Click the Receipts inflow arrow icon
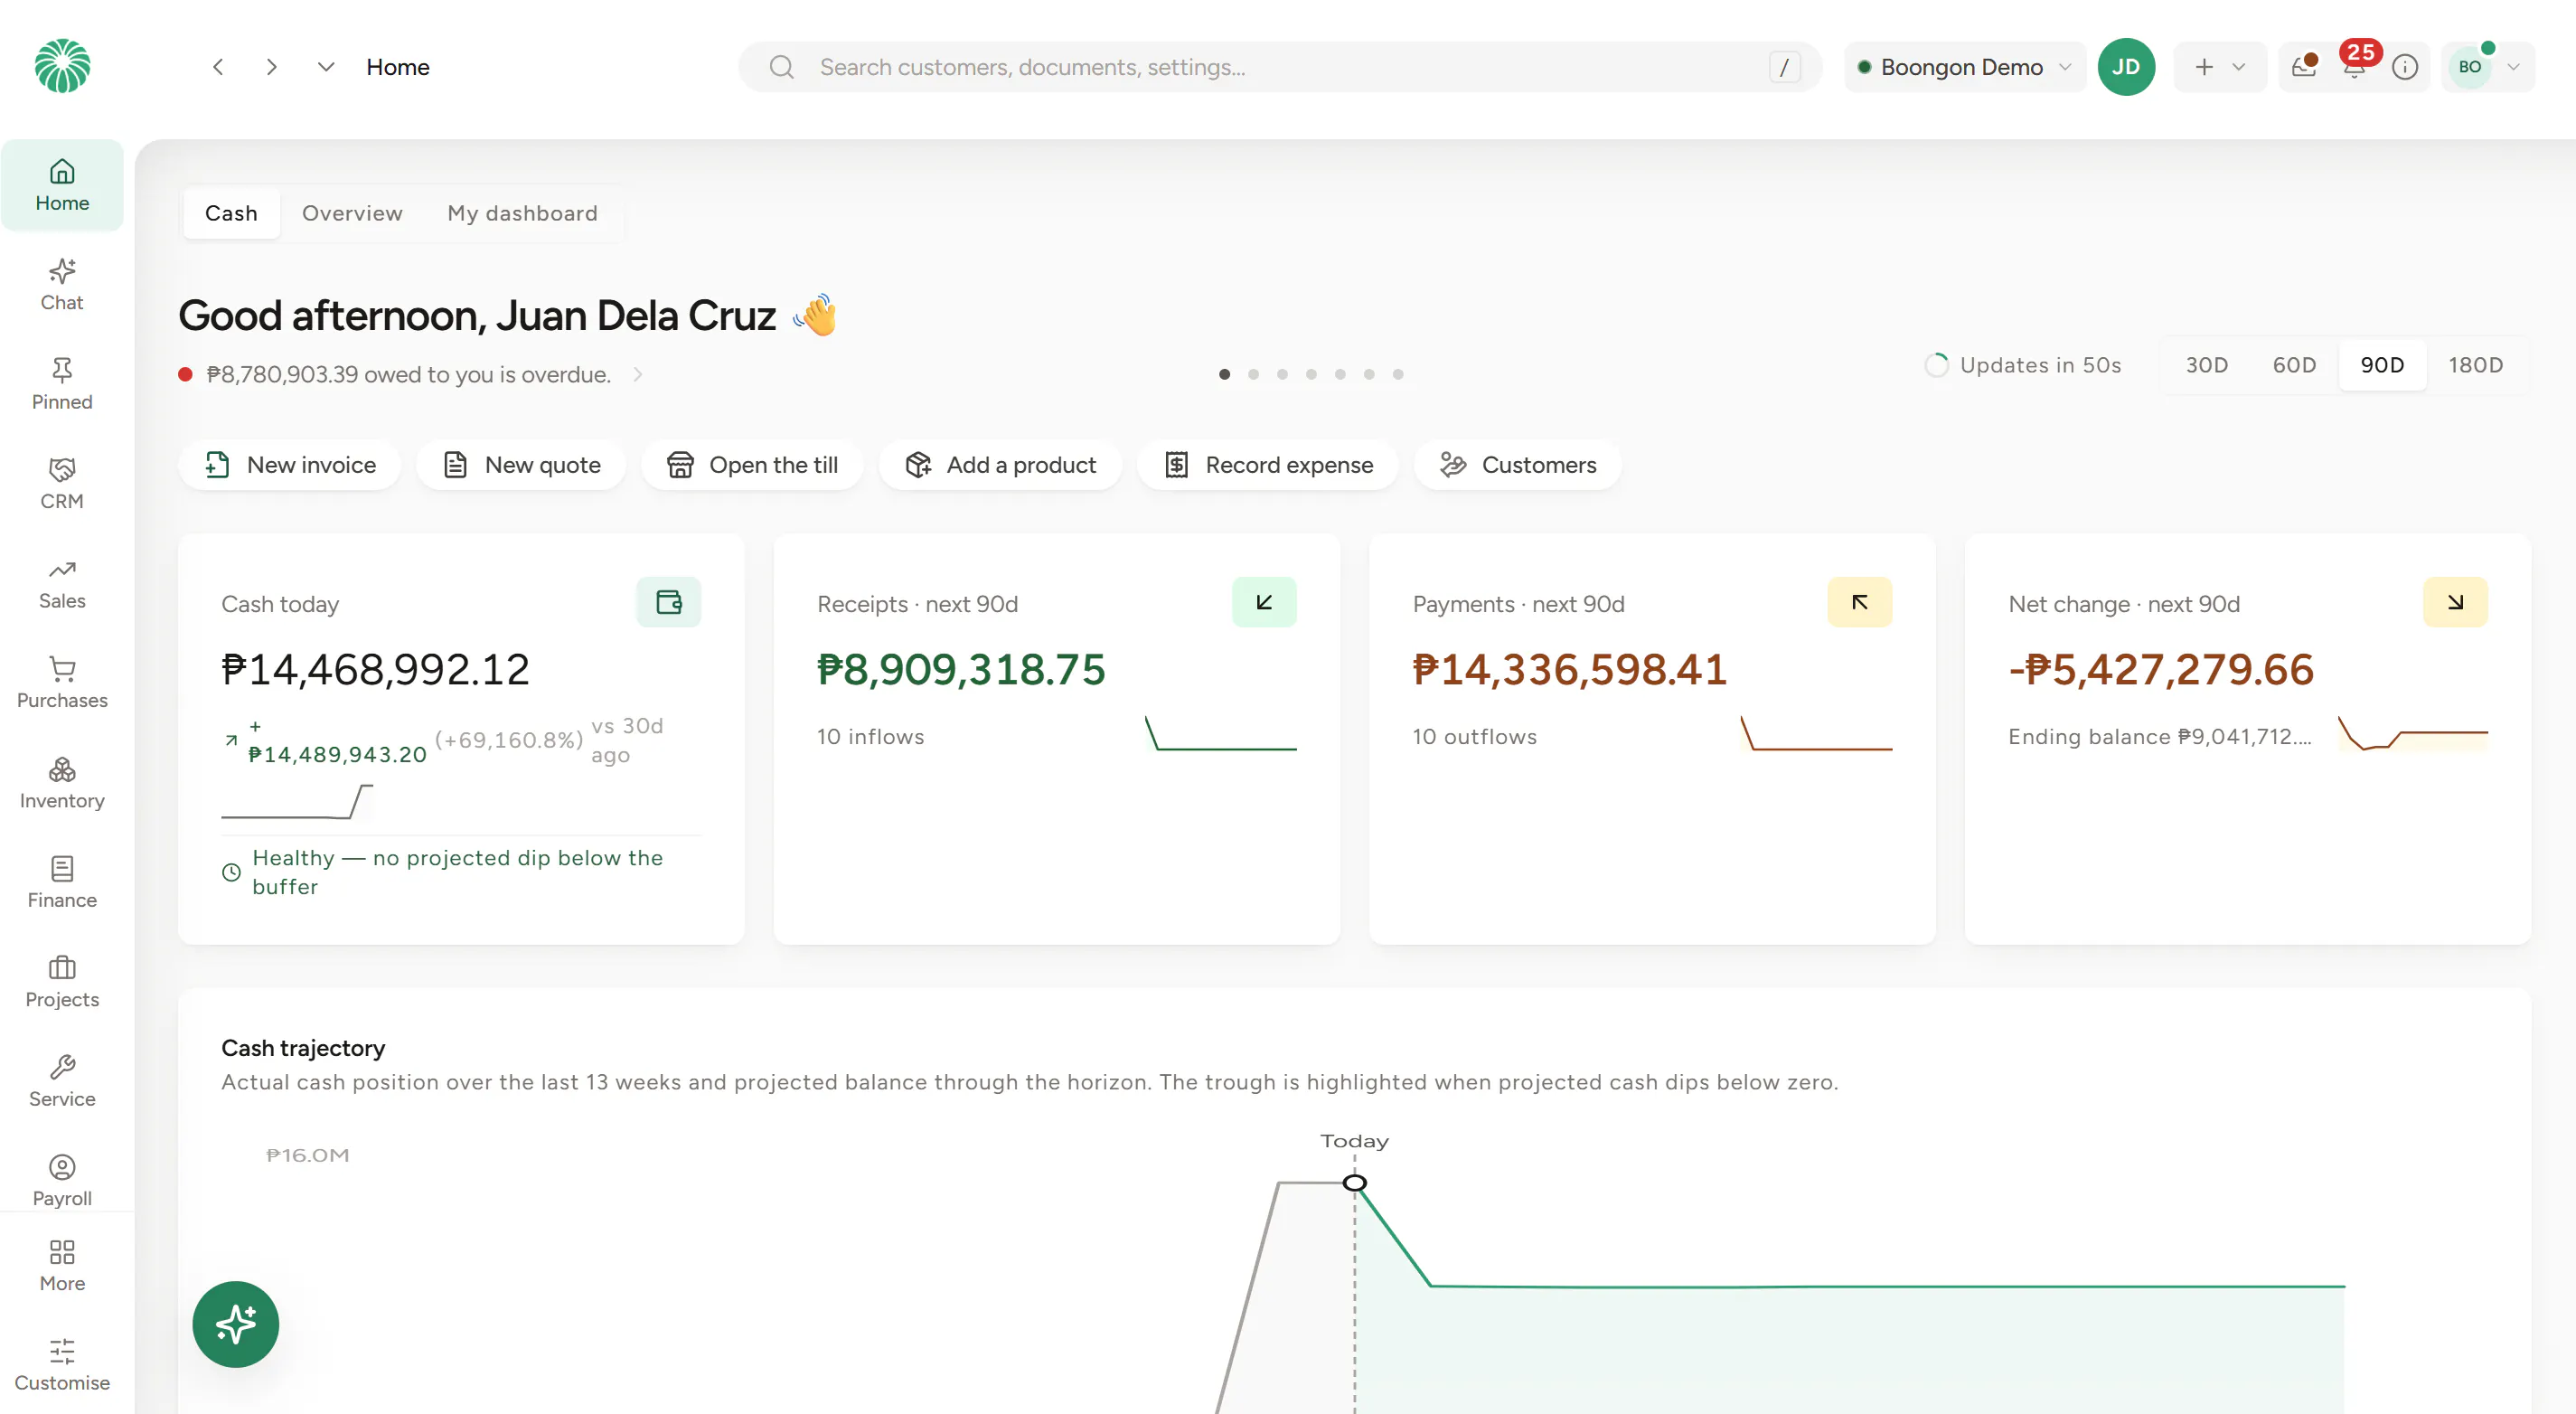The width and height of the screenshot is (2576, 1414). coord(1264,602)
